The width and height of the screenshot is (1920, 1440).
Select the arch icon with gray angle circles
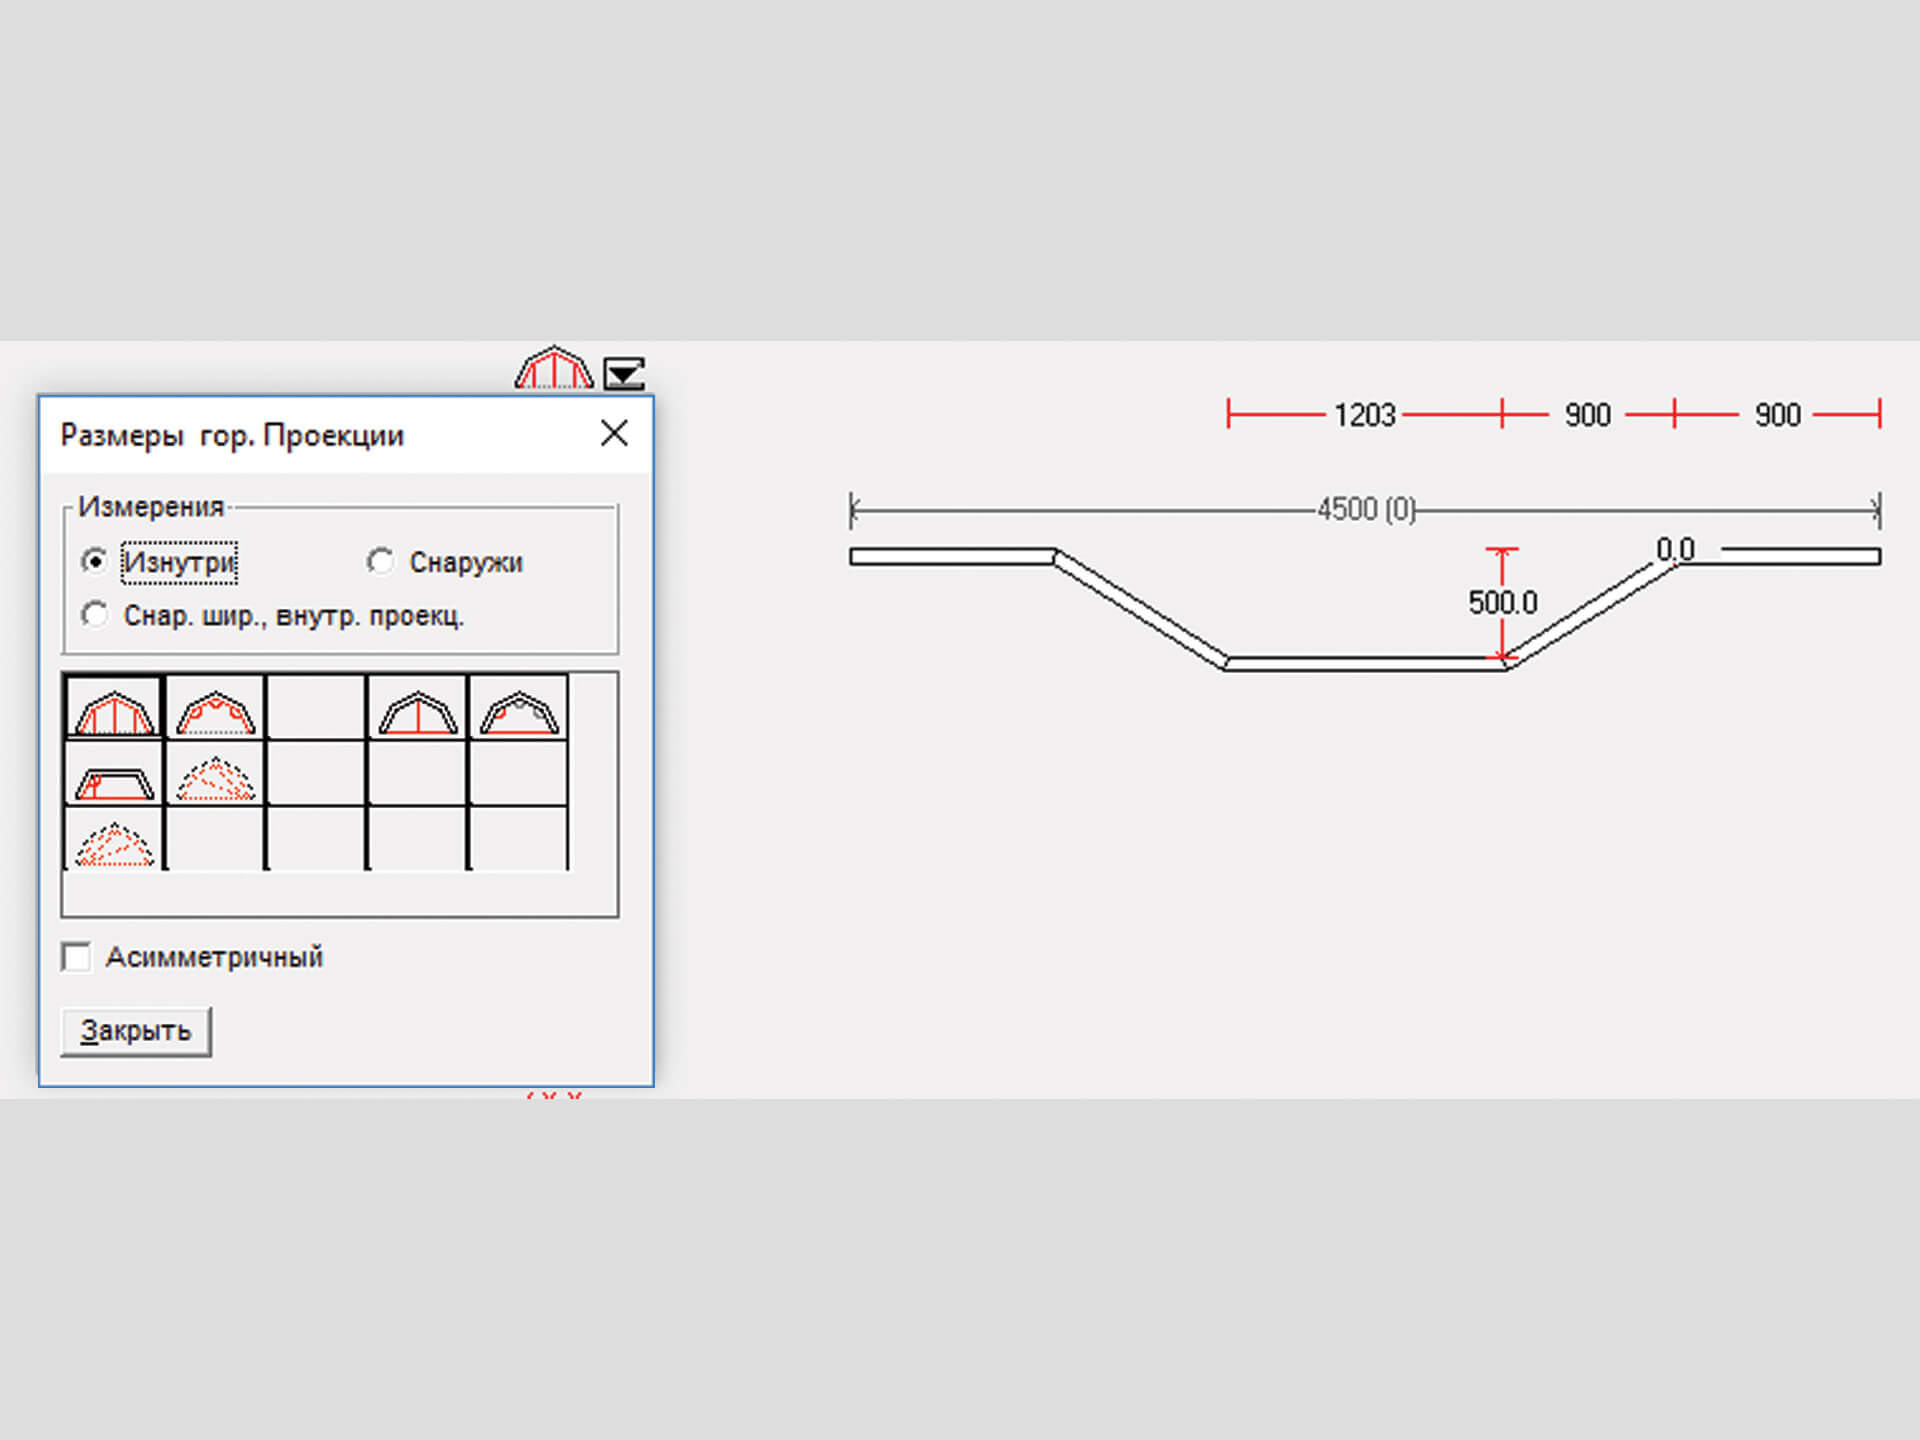coord(518,709)
